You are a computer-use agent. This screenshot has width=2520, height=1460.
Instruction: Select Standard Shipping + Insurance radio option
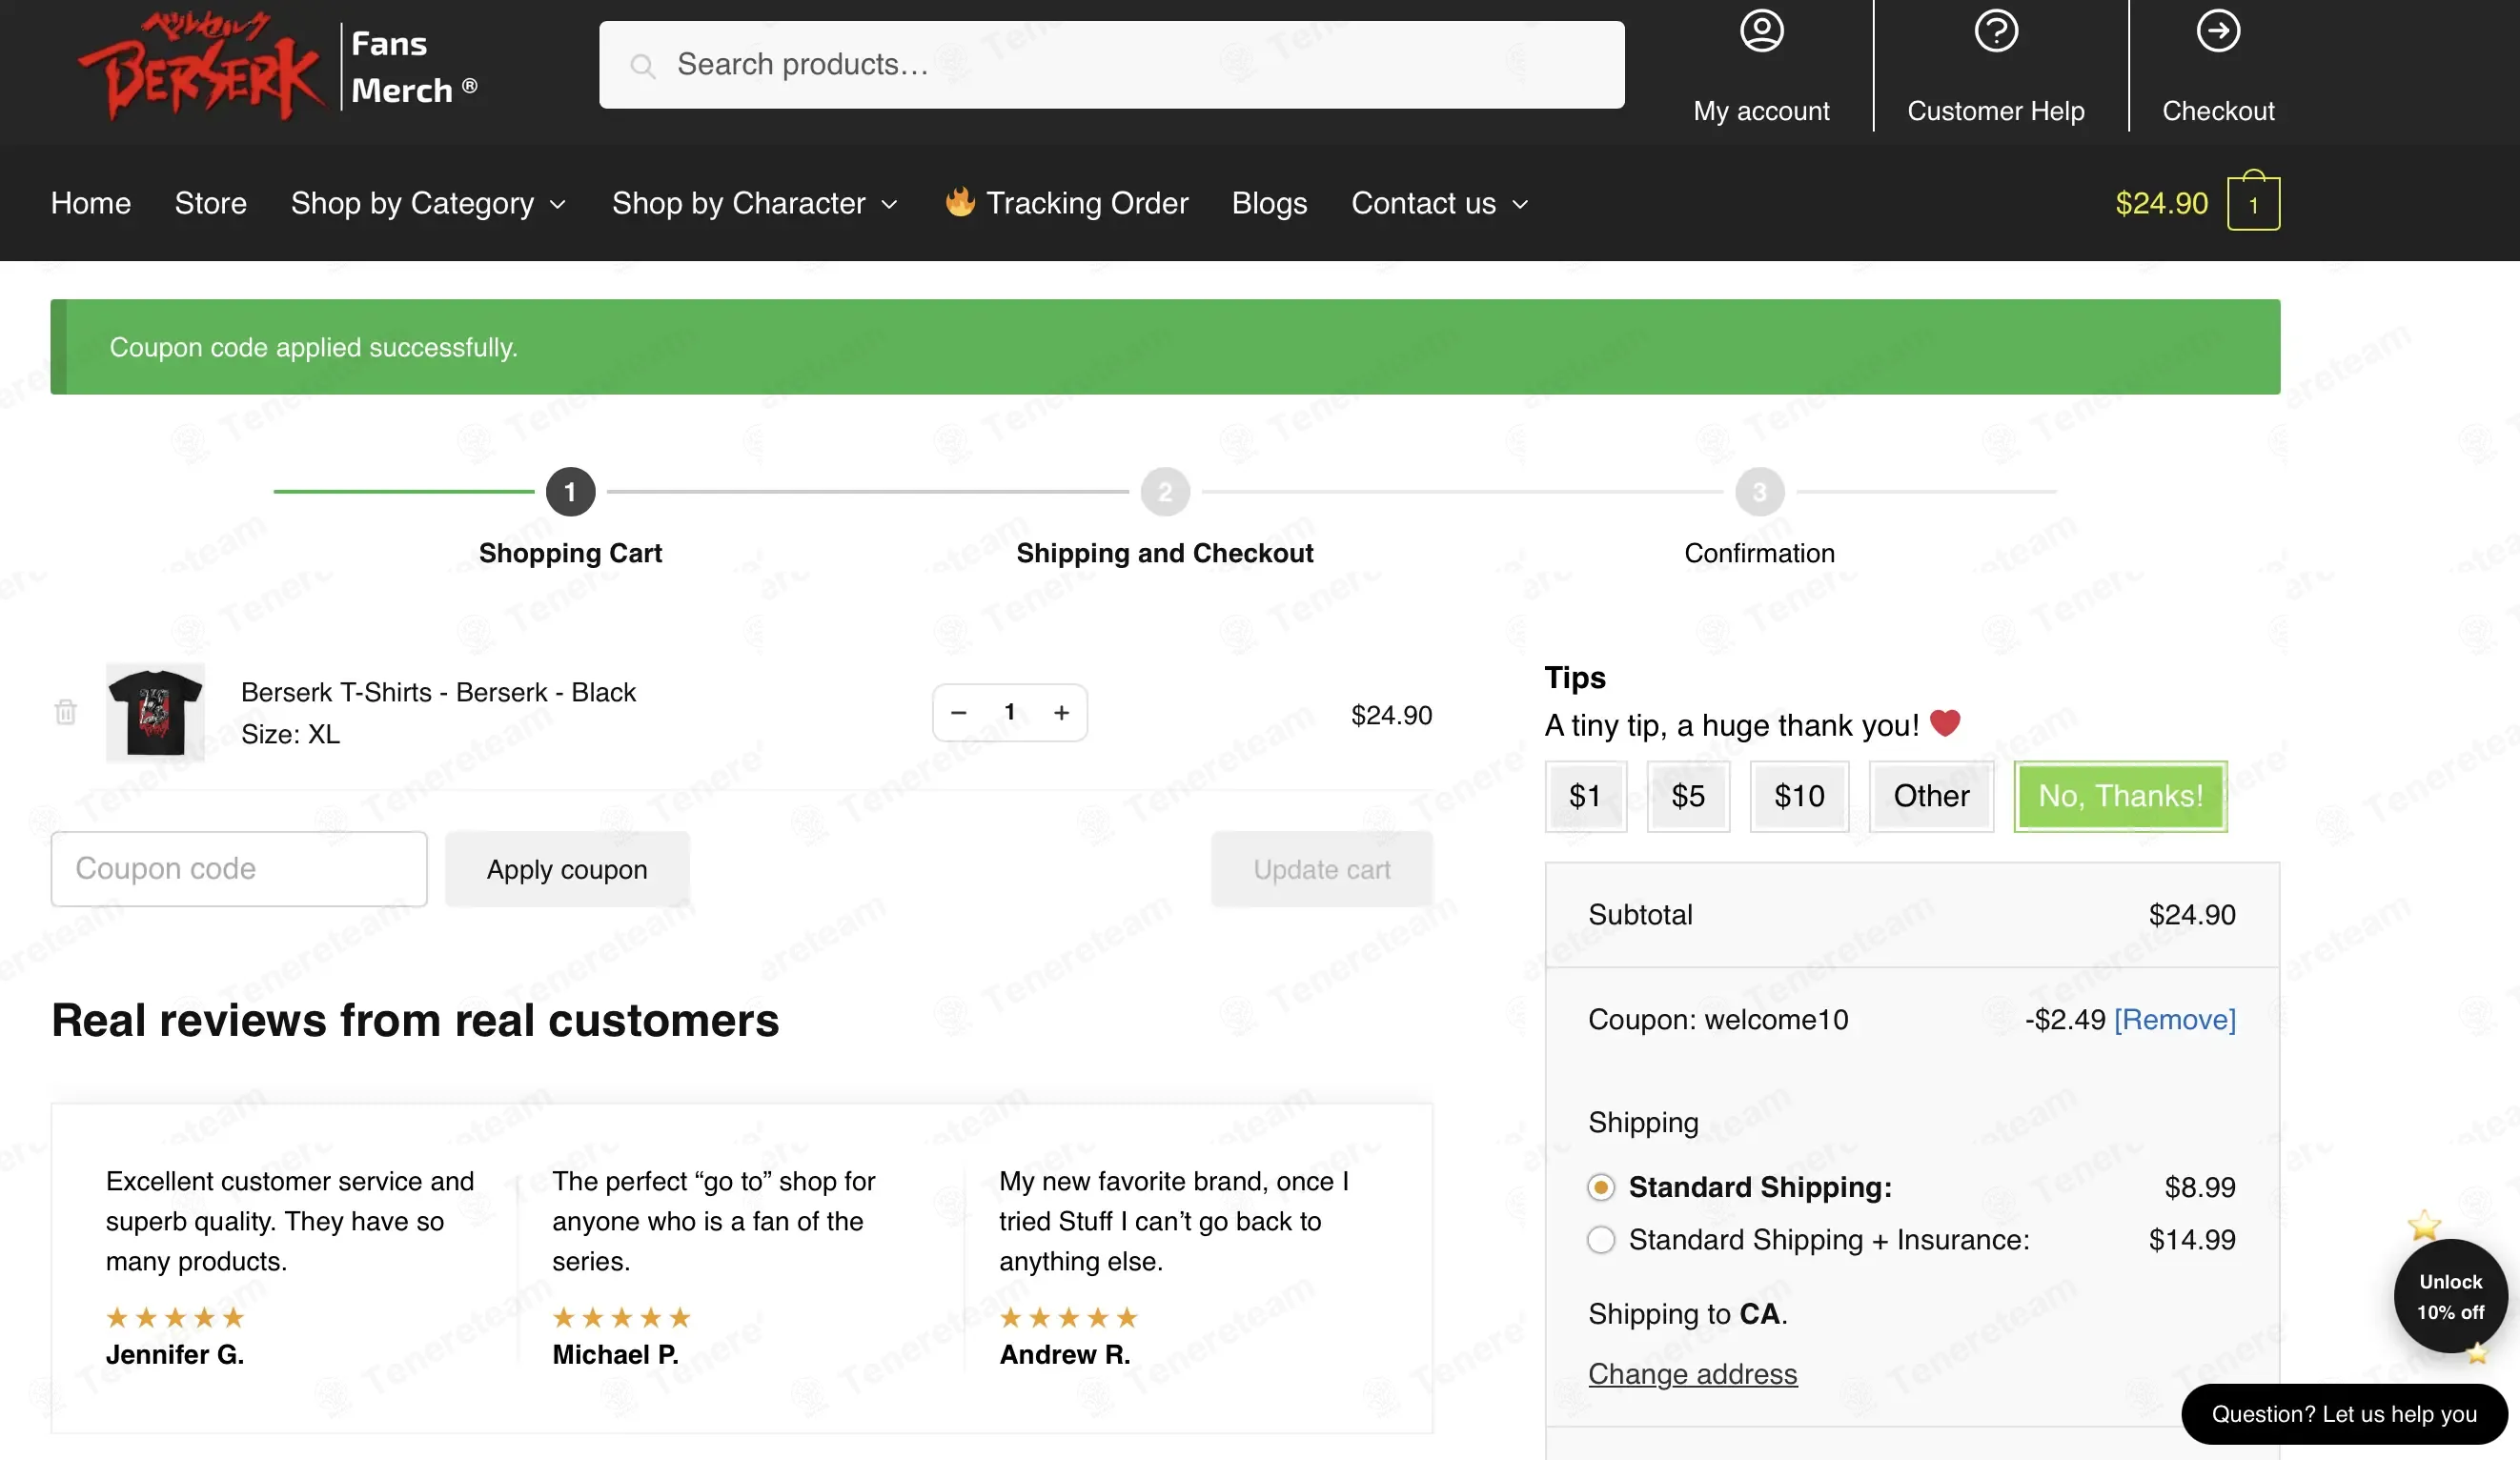click(1600, 1239)
